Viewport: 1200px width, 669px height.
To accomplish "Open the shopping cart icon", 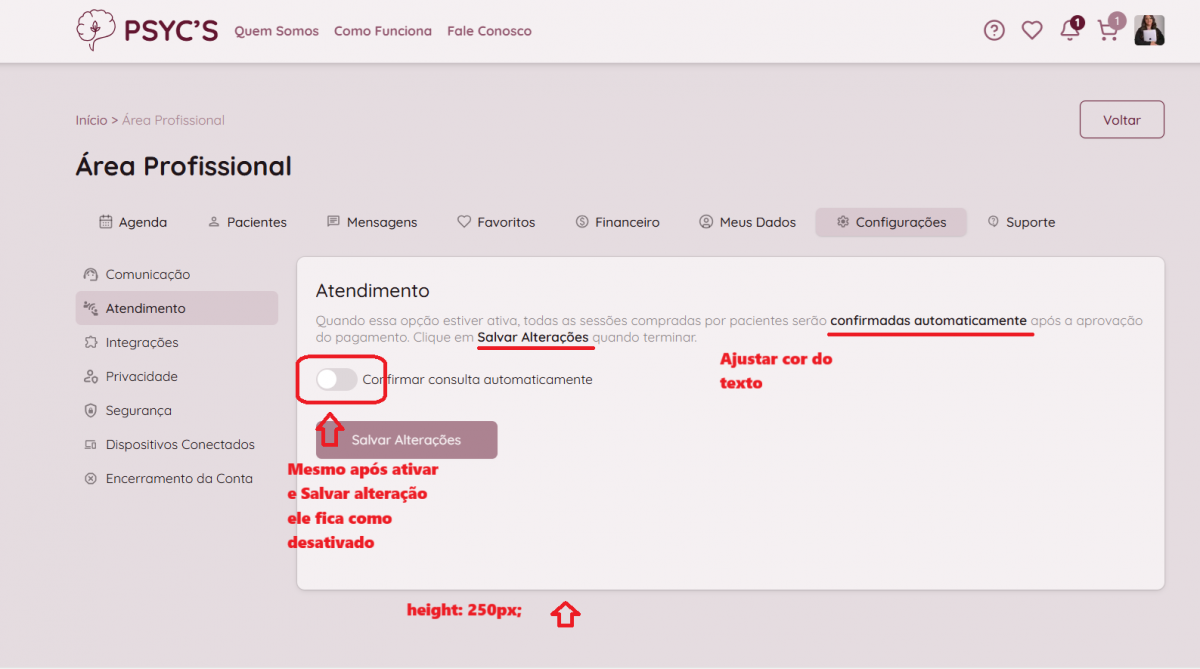I will click(1107, 31).
